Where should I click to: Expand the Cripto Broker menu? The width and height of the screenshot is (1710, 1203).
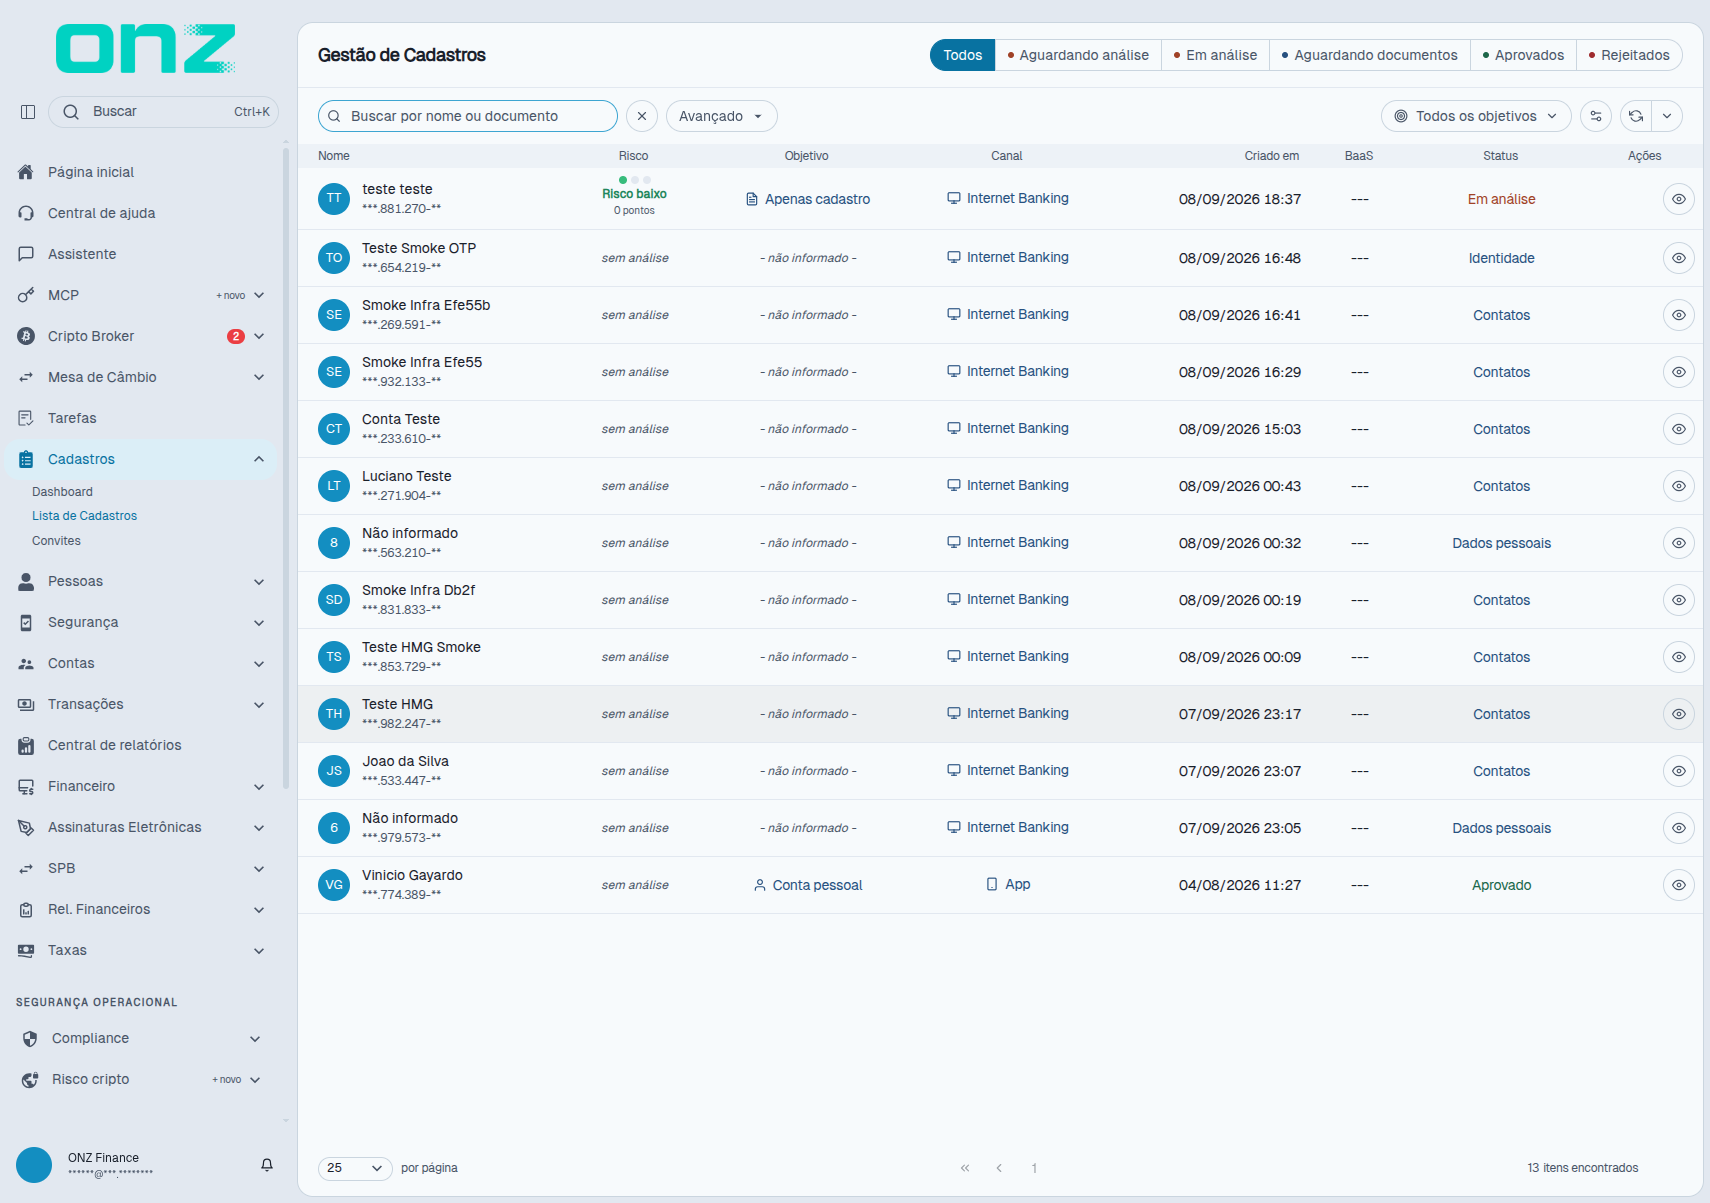click(x=259, y=336)
